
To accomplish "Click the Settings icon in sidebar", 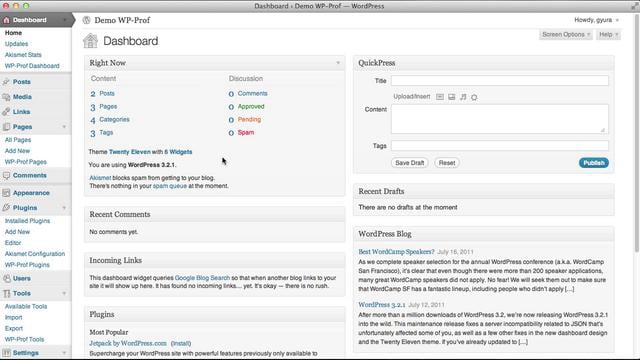I will coord(6,353).
